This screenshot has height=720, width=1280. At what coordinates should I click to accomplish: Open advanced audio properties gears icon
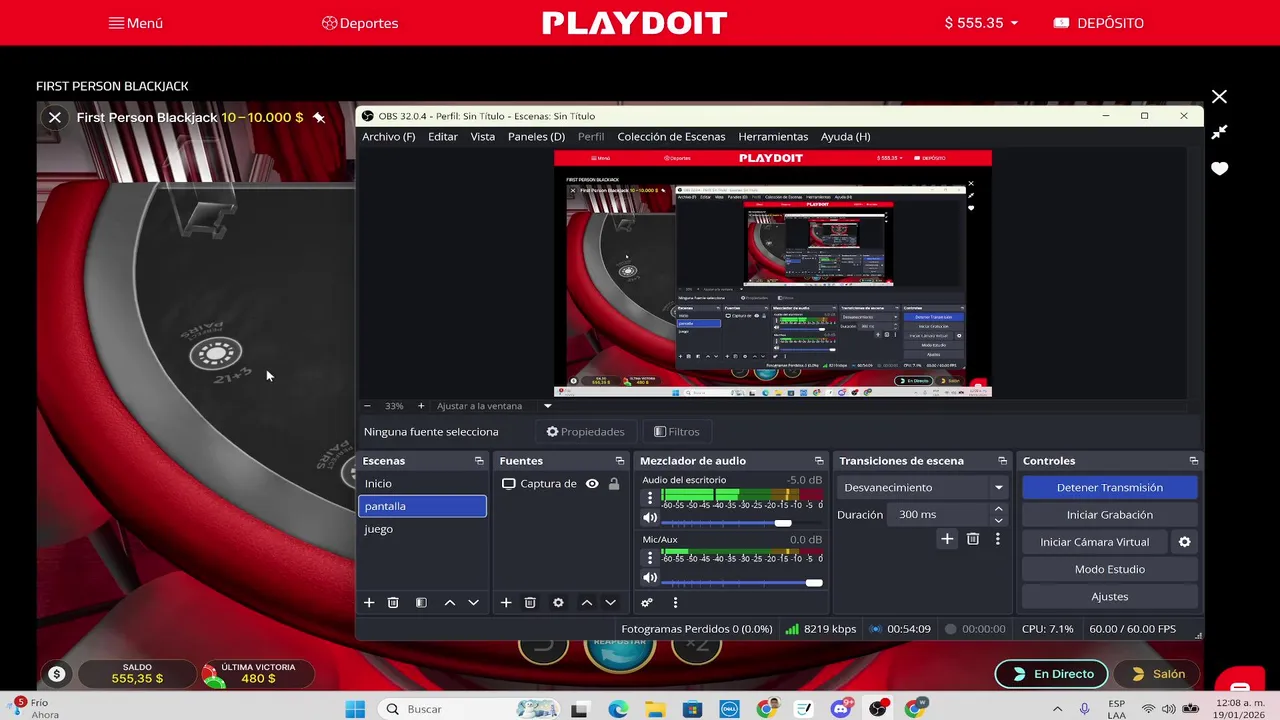coord(647,603)
